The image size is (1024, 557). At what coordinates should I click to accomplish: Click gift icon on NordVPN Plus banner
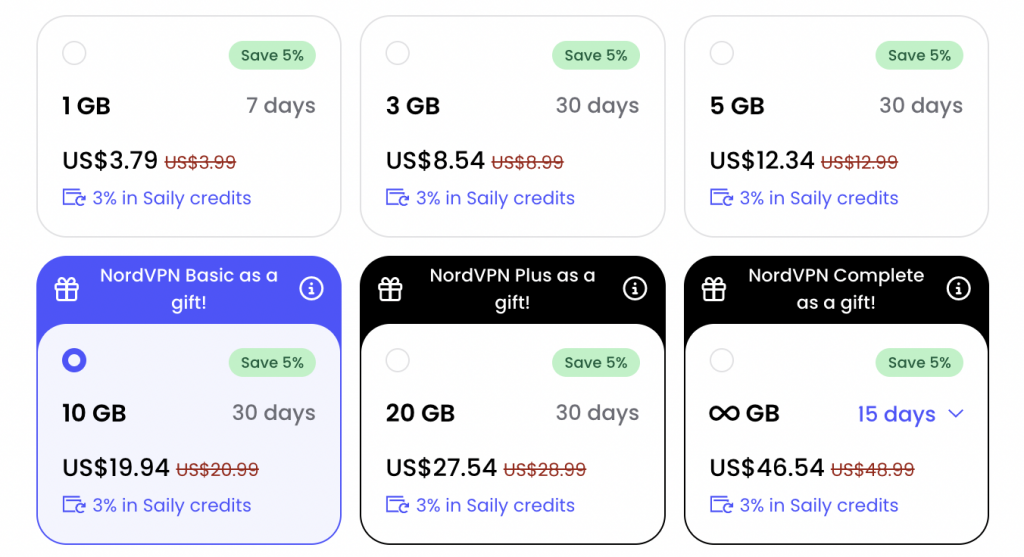click(390, 289)
